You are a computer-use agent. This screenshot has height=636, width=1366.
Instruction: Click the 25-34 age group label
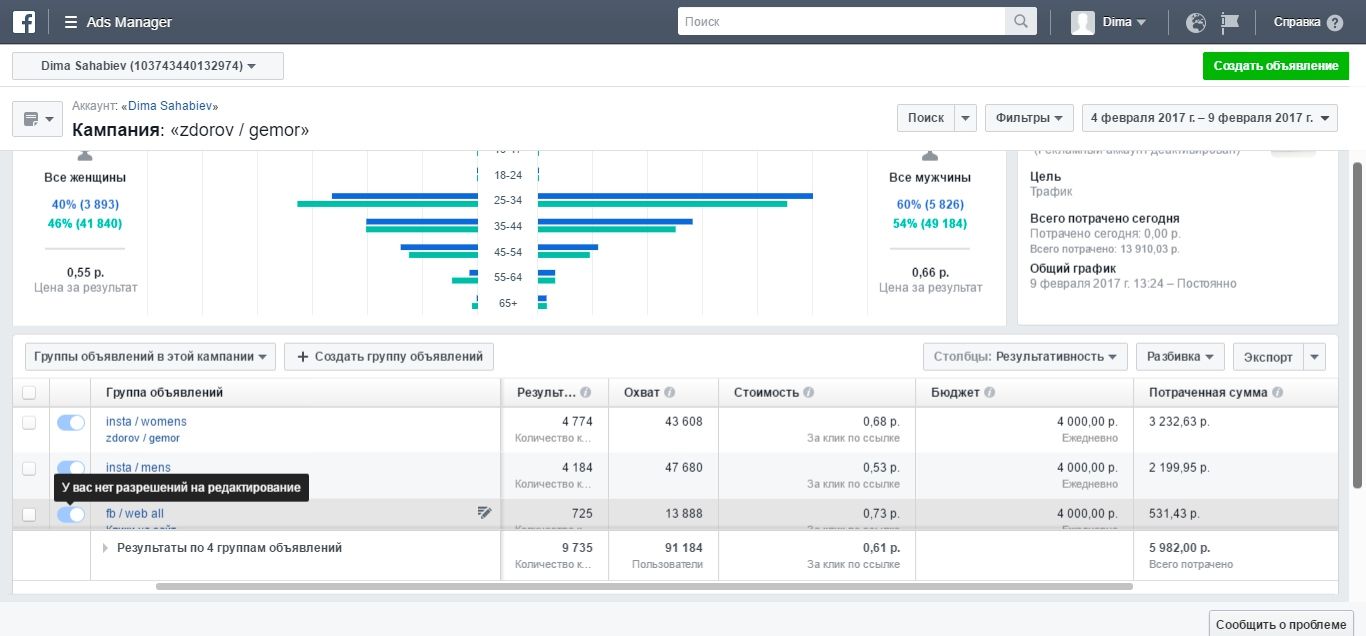(x=508, y=201)
